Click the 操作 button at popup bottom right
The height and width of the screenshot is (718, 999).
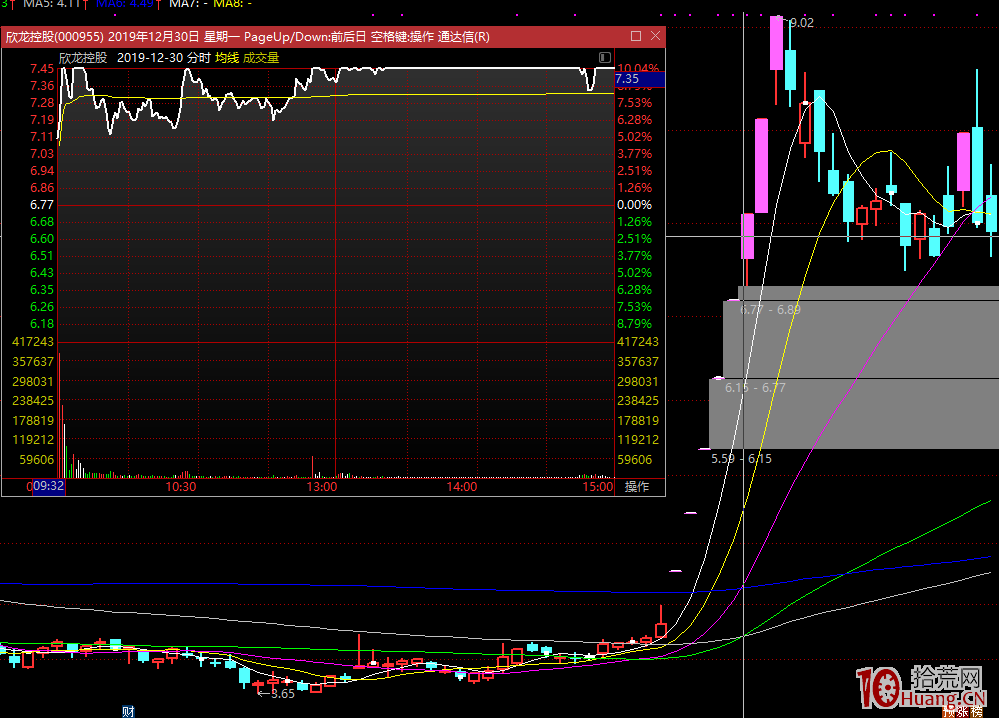tap(637, 487)
